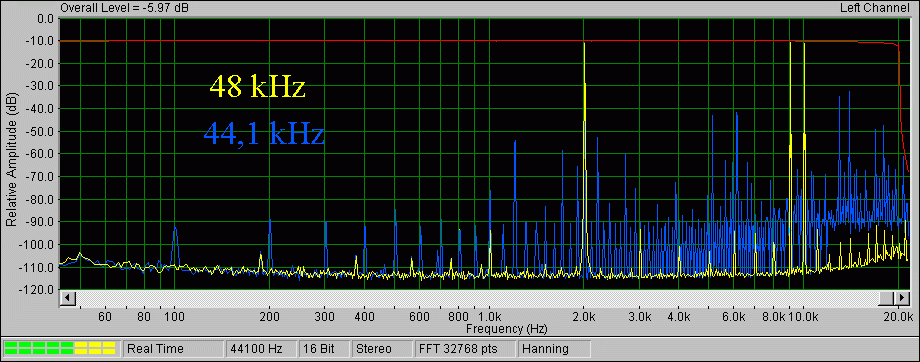Image resolution: width=920 pixels, height=362 pixels.
Task: Click the horizontal scrollbar track below the graph
Action: click(x=477, y=298)
